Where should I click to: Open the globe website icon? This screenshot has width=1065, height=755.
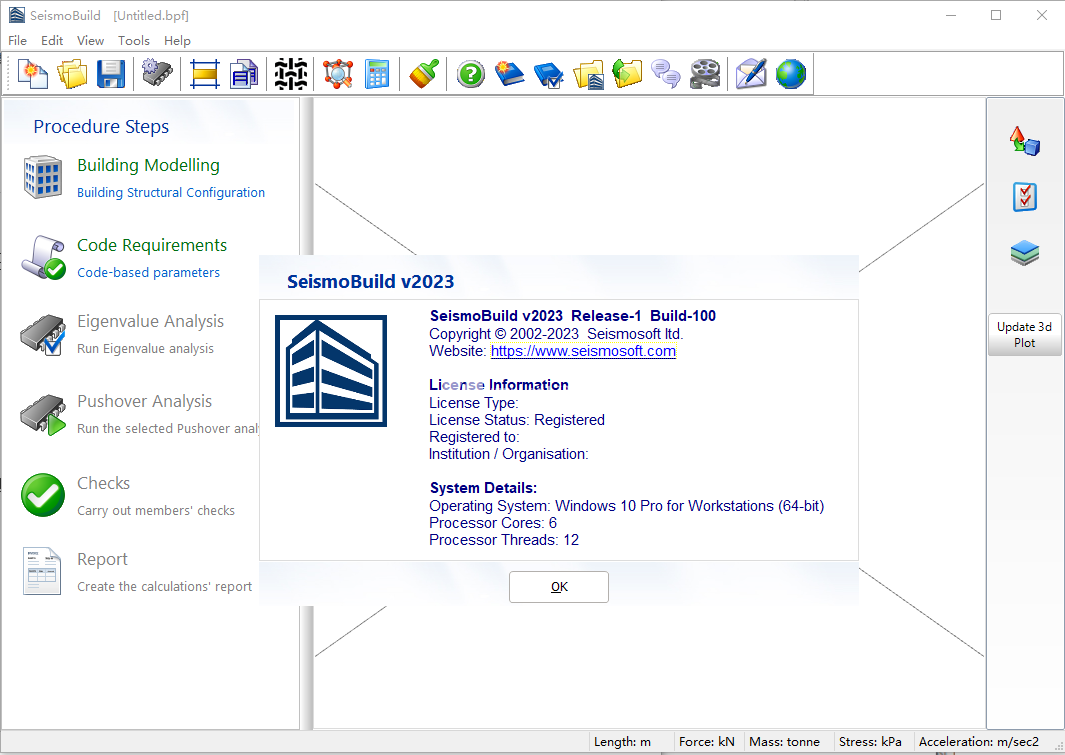(x=791, y=74)
